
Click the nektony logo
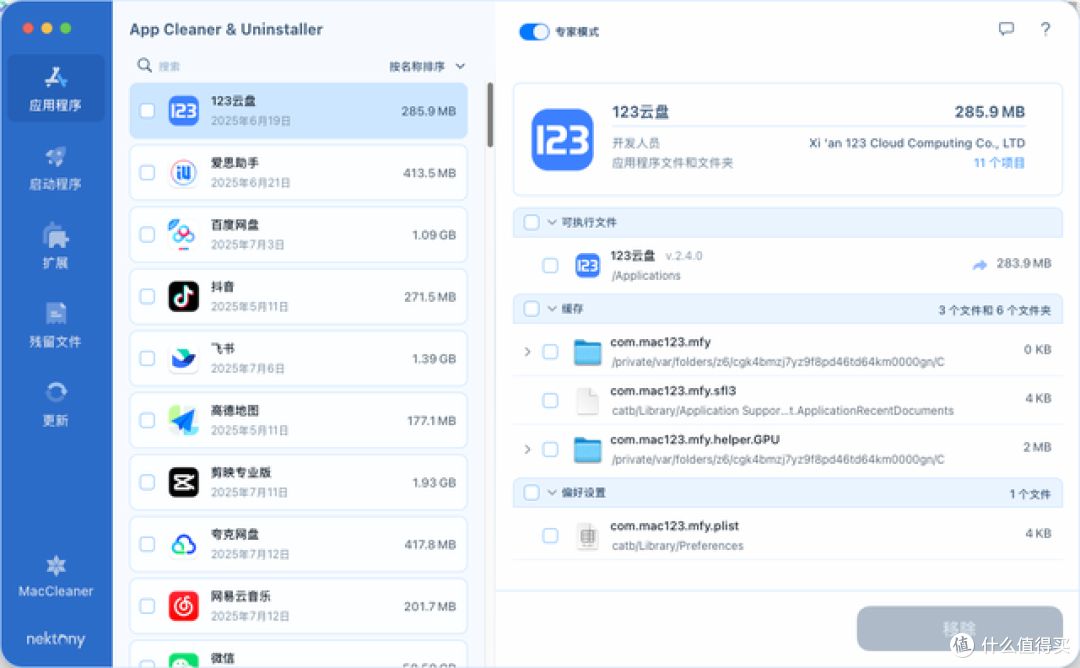tap(56, 639)
